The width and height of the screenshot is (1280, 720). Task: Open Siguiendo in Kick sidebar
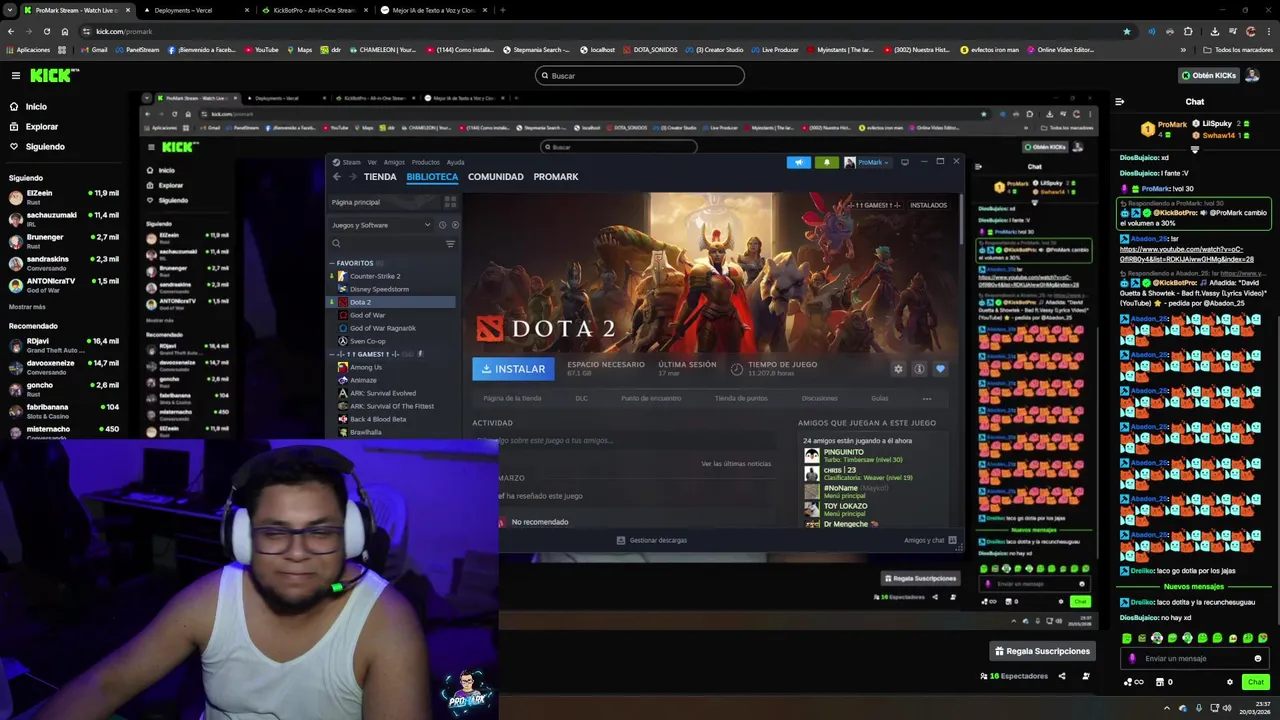(x=45, y=147)
